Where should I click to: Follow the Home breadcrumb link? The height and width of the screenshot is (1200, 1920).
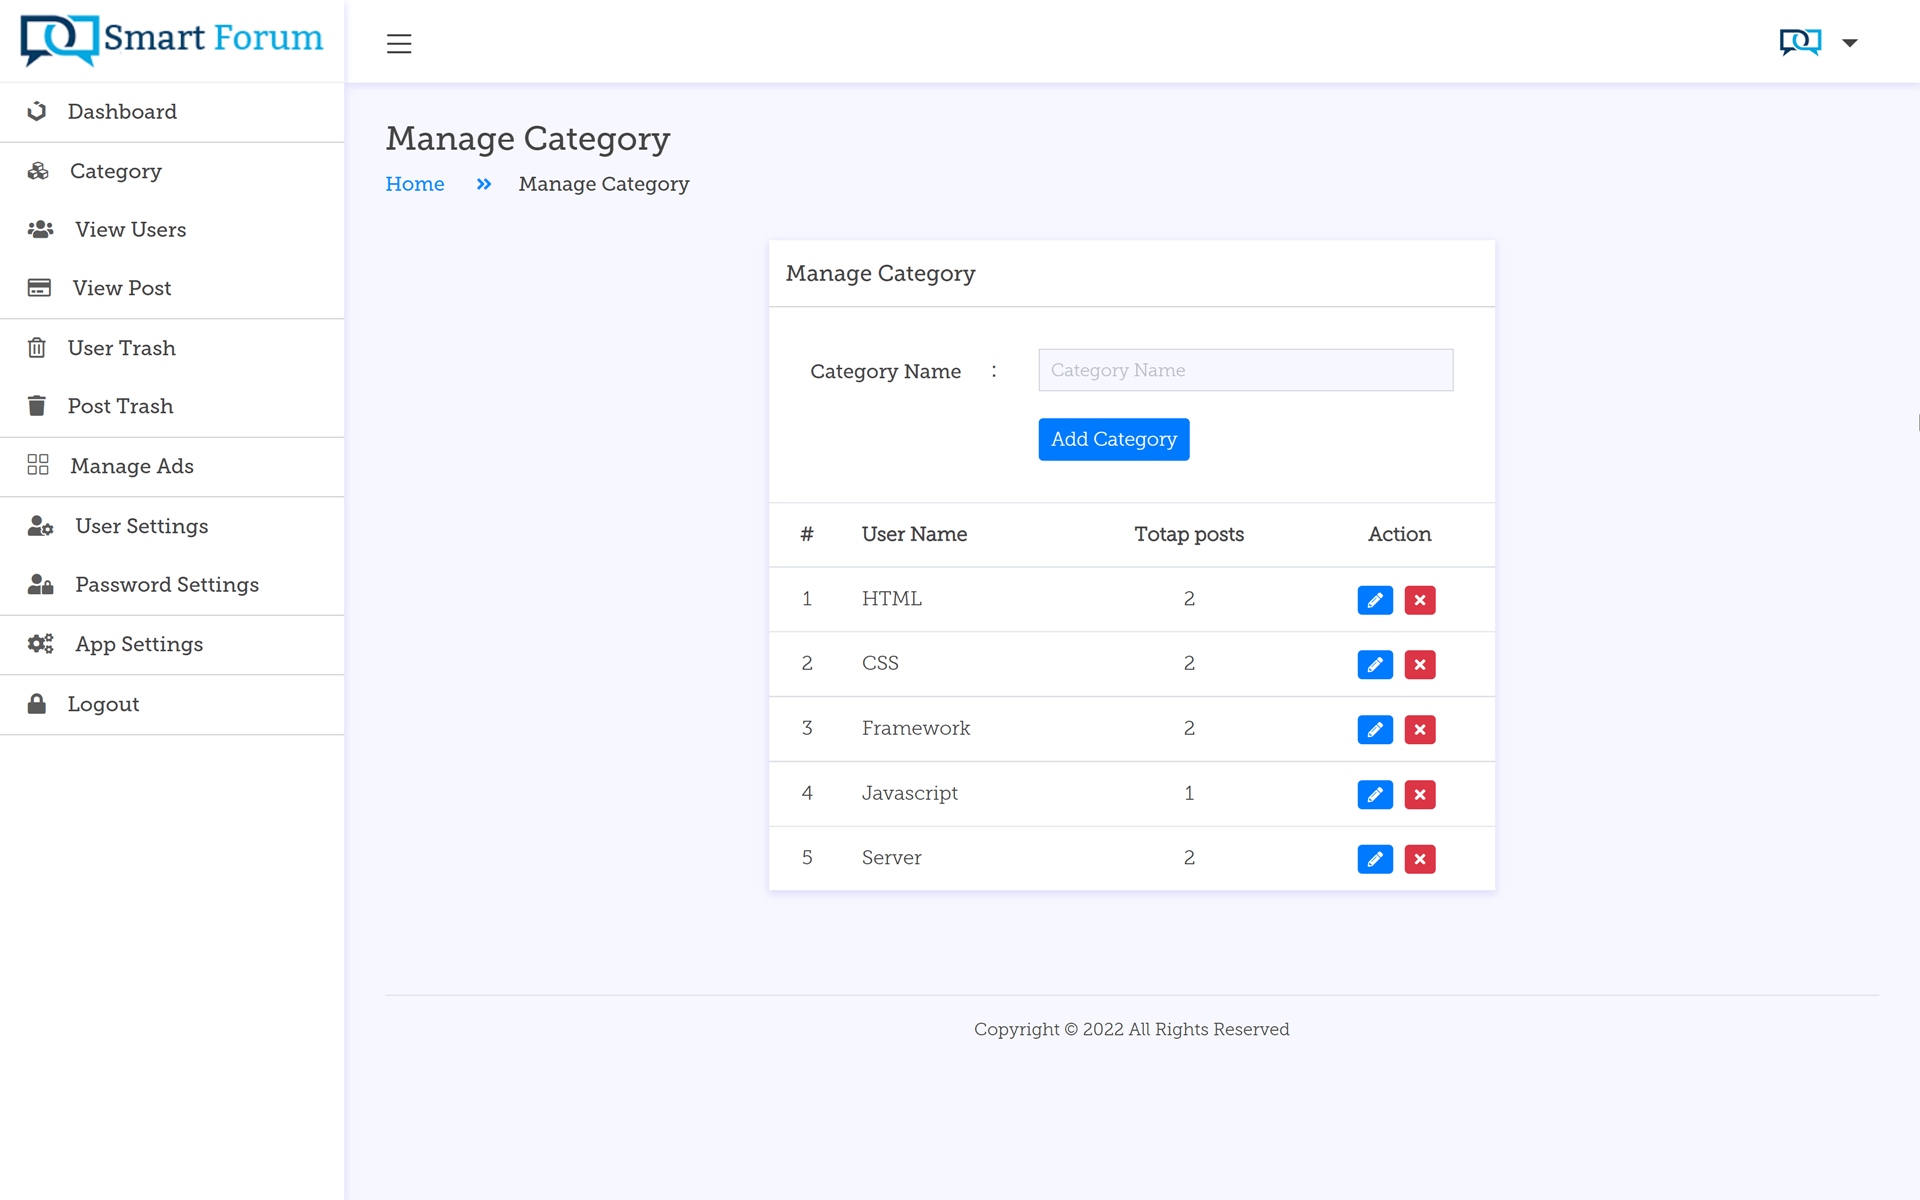[414, 184]
